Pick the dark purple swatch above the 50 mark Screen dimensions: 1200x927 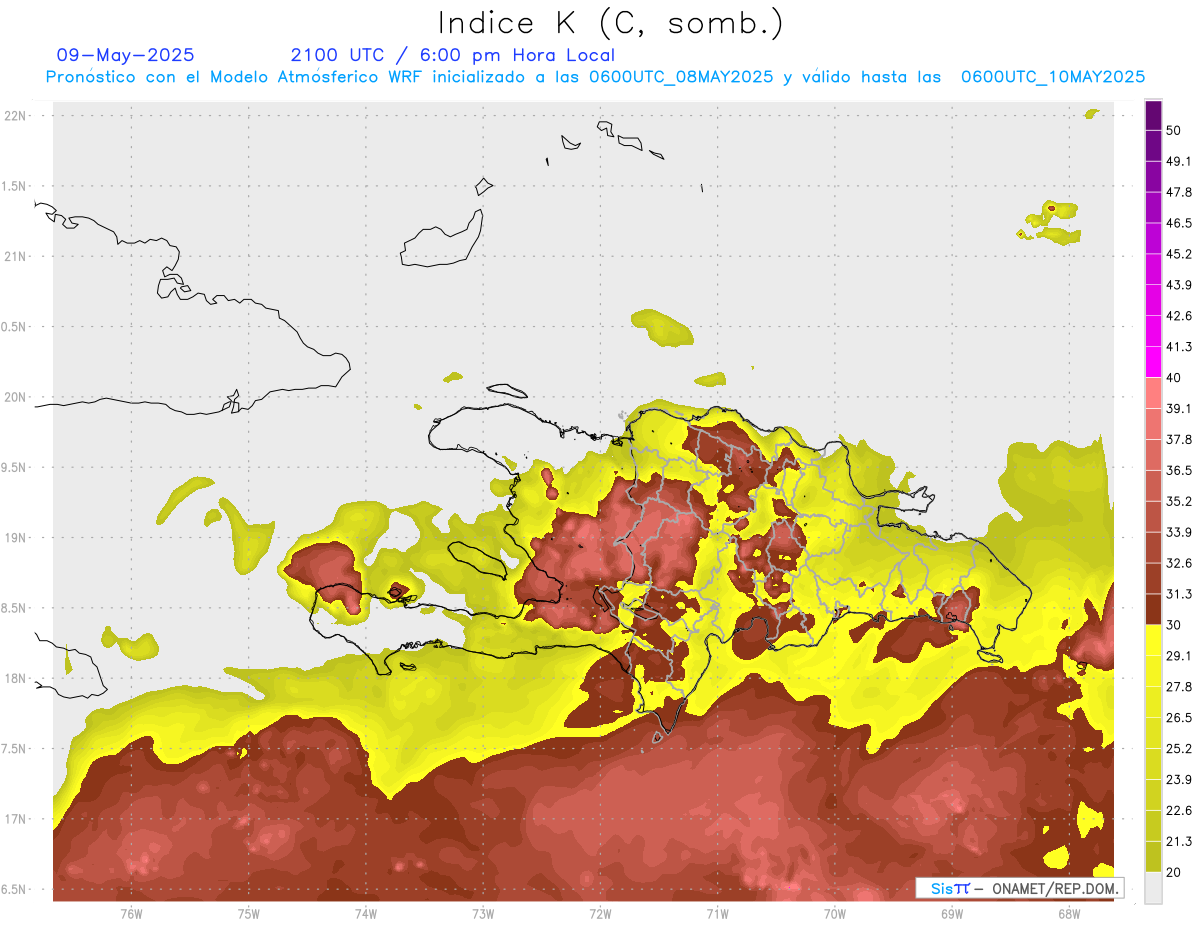(1153, 114)
